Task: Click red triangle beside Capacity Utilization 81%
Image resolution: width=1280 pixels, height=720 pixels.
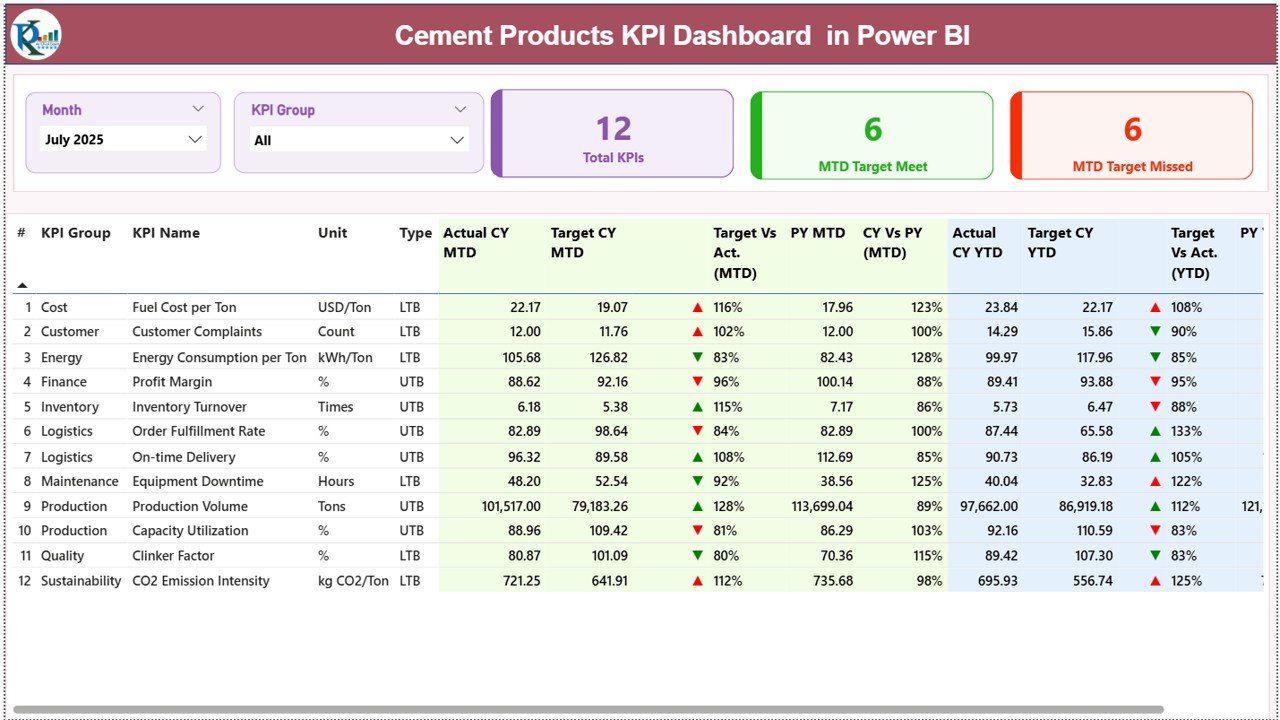Action: point(697,530)
